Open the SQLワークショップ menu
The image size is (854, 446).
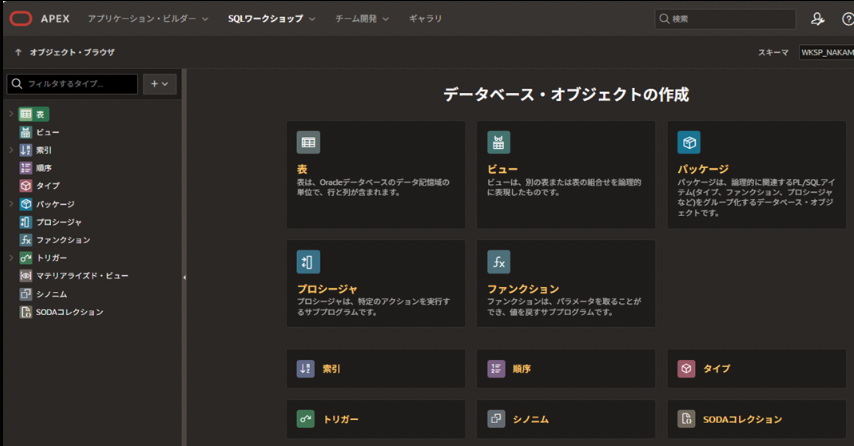[271, 19]
